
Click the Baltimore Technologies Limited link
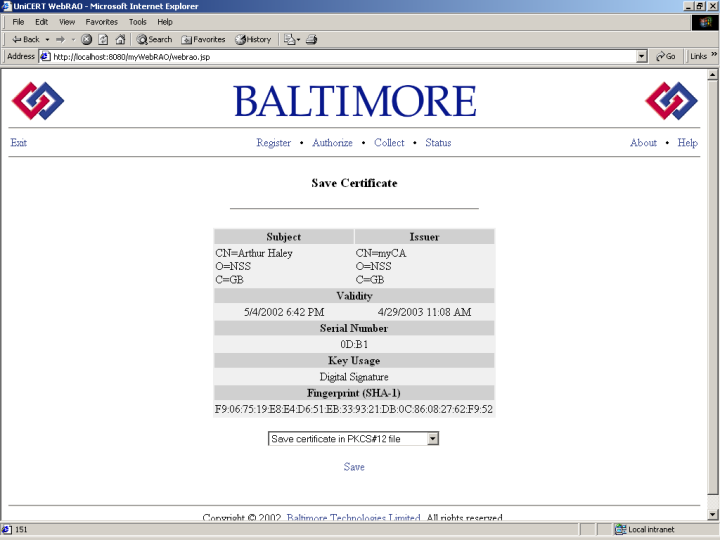click(354, 517)
